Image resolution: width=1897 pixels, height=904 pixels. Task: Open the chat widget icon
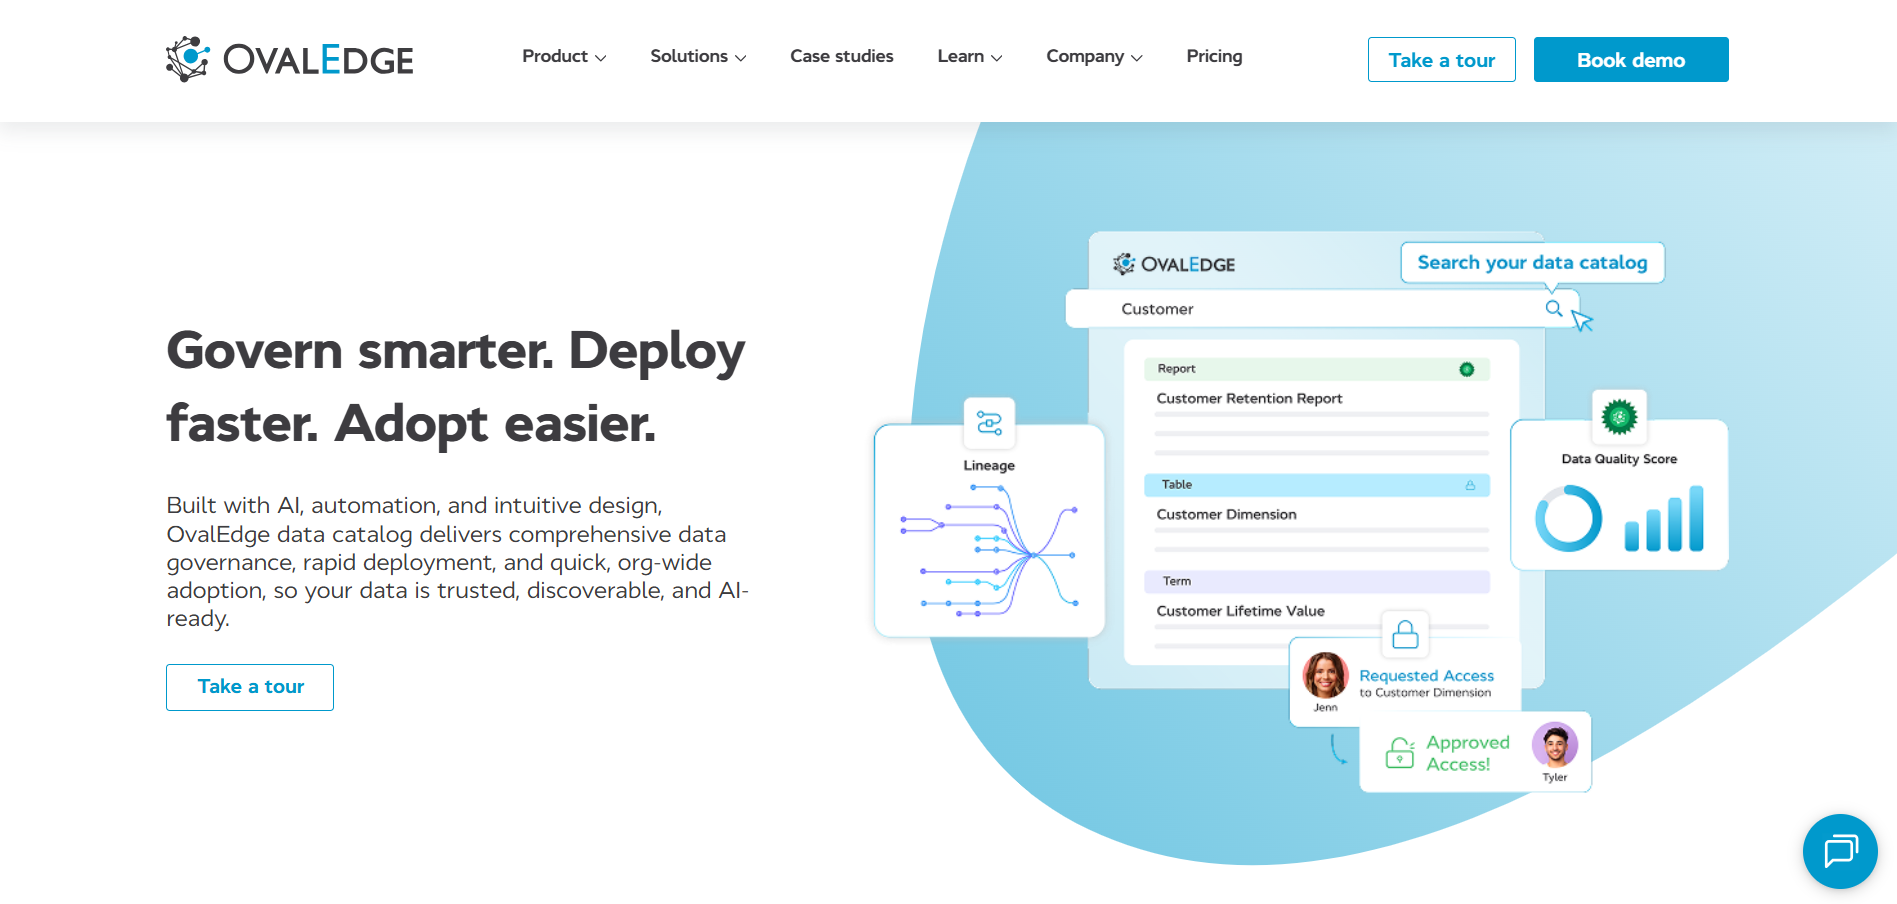click(x=1840, y=851)
